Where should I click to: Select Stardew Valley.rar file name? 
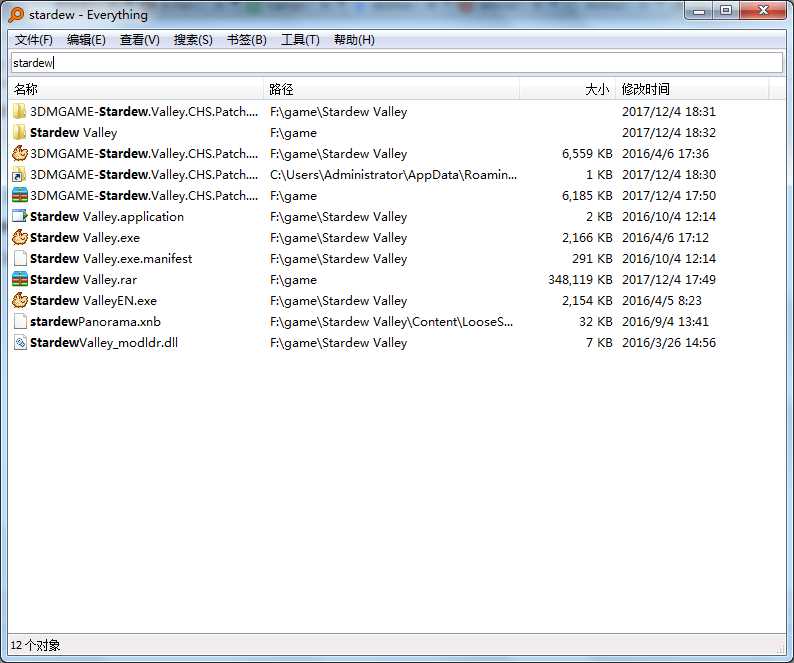click(x=83, y=280)
